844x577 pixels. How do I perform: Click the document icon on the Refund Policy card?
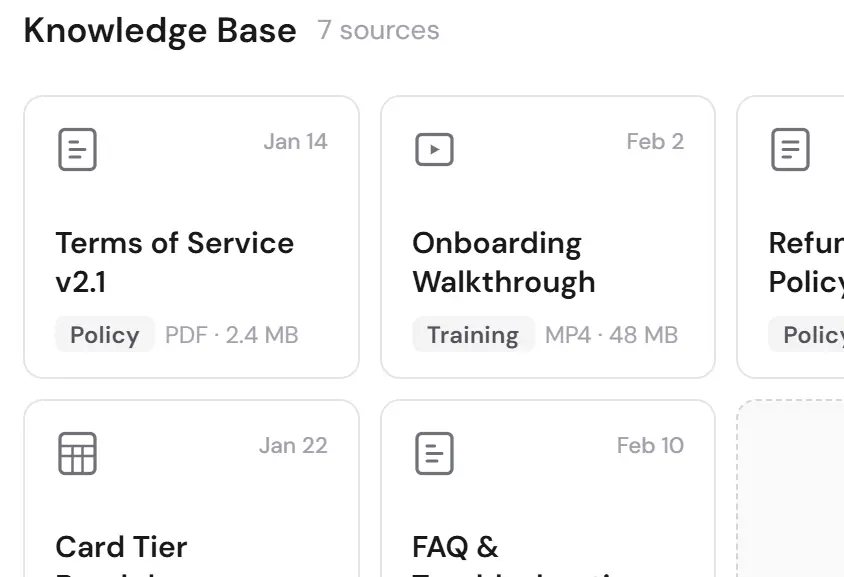pyautogui.click(x=790, y=150)
